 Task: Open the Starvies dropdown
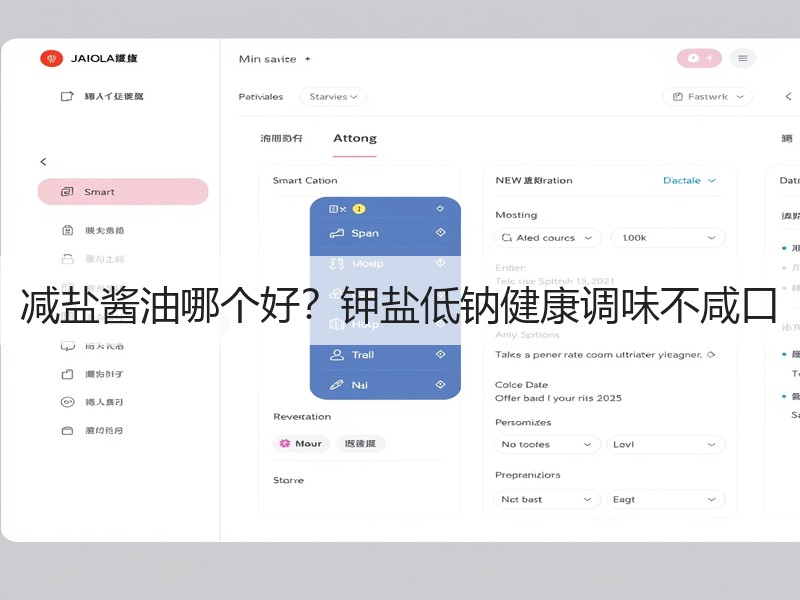[x=333, y=97]
